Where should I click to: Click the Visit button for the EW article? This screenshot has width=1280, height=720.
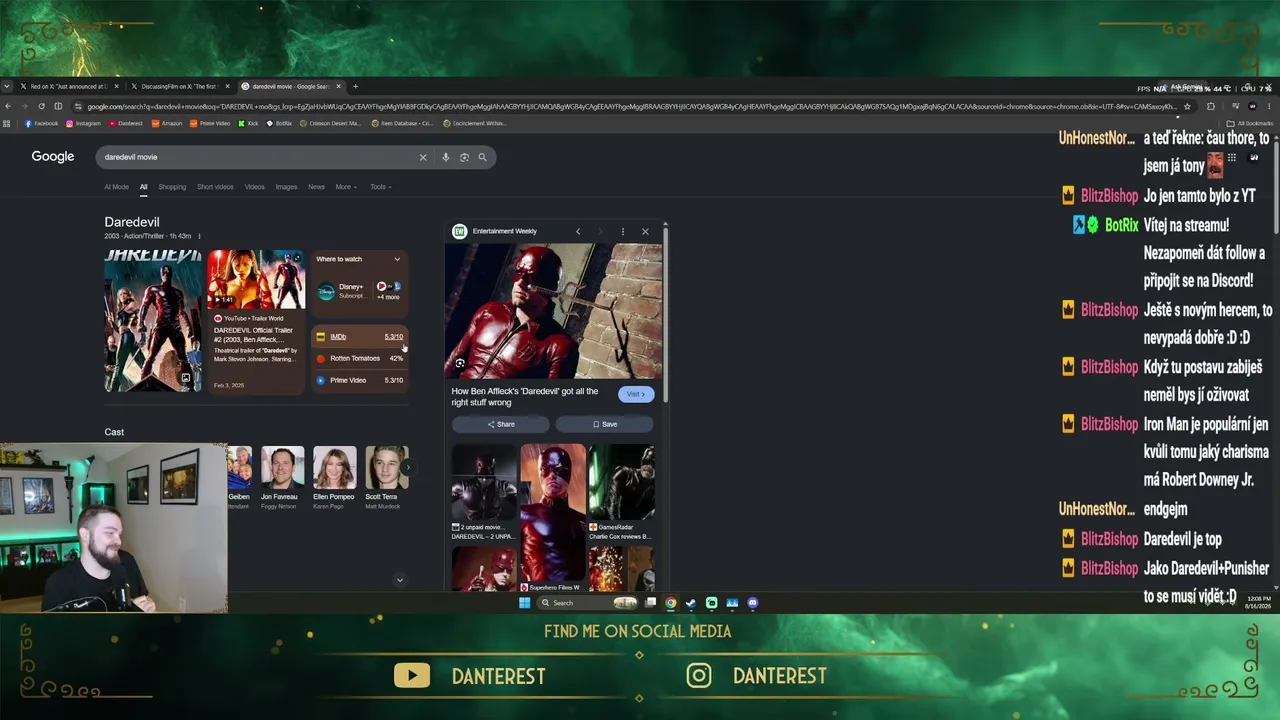tap(636, 394)
